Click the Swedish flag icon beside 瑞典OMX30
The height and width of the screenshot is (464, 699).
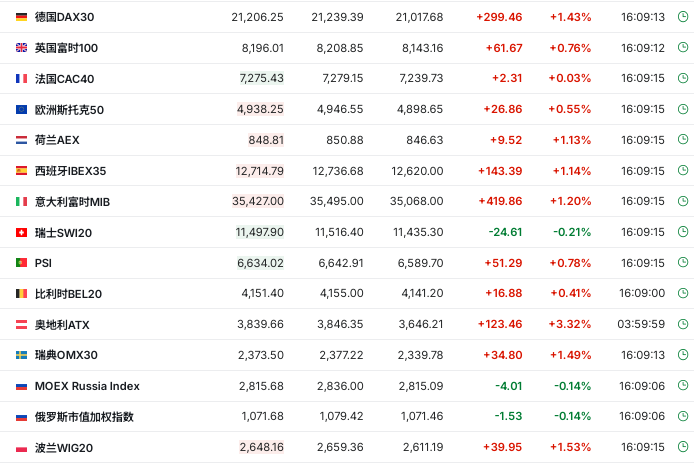click(21, 355)
